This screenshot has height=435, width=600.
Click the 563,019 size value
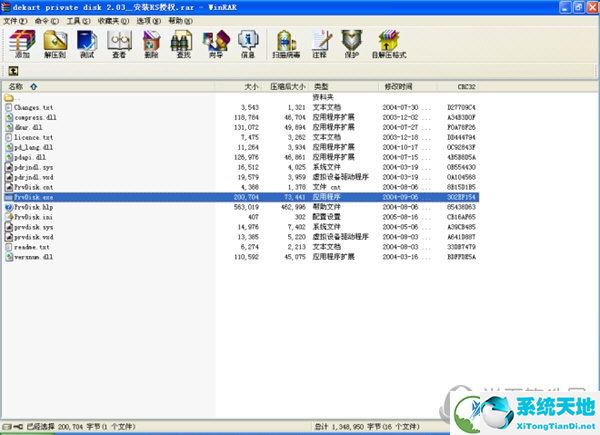tap(246, 207)
